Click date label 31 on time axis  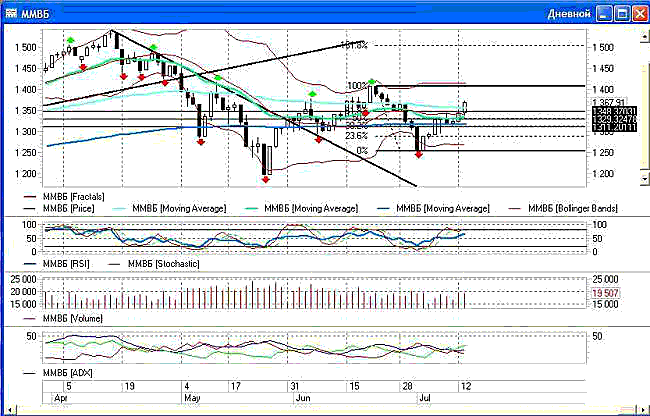(x=295, y=387)
